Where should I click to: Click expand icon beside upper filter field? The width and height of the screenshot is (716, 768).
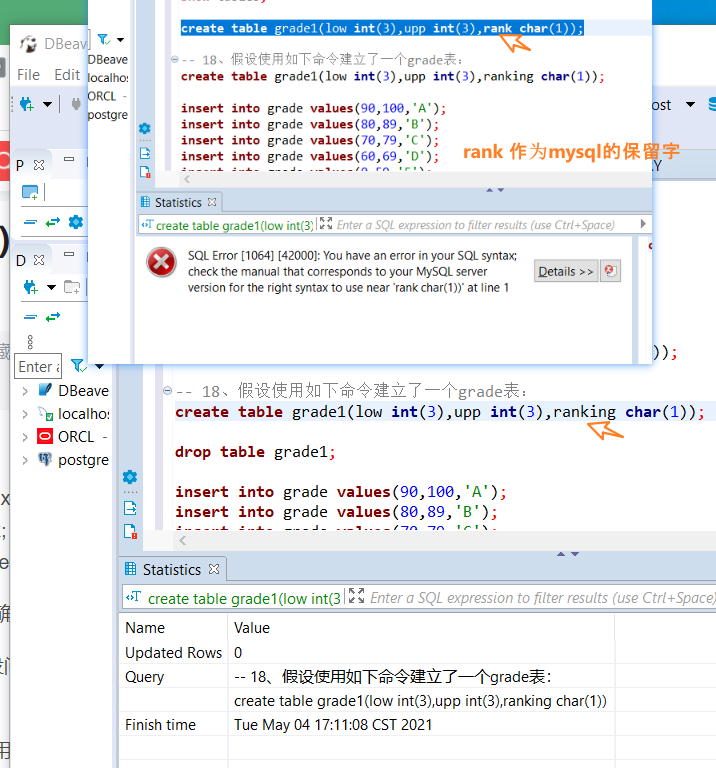click(326, 223)
